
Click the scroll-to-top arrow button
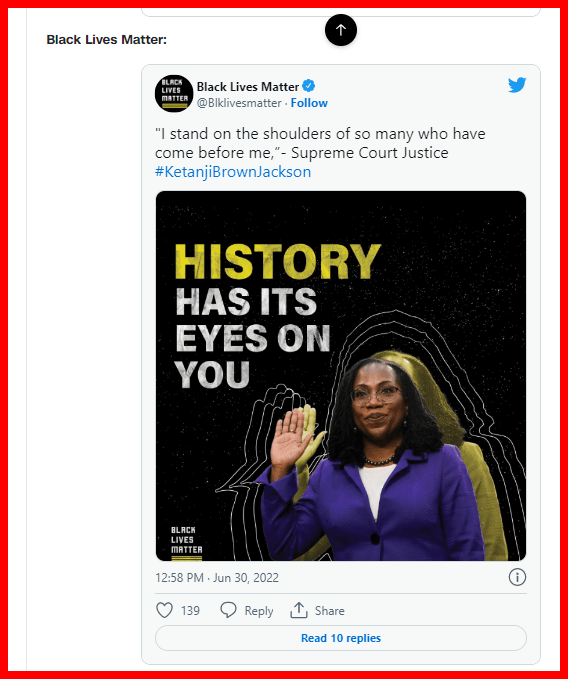click(x=341, y=30)
